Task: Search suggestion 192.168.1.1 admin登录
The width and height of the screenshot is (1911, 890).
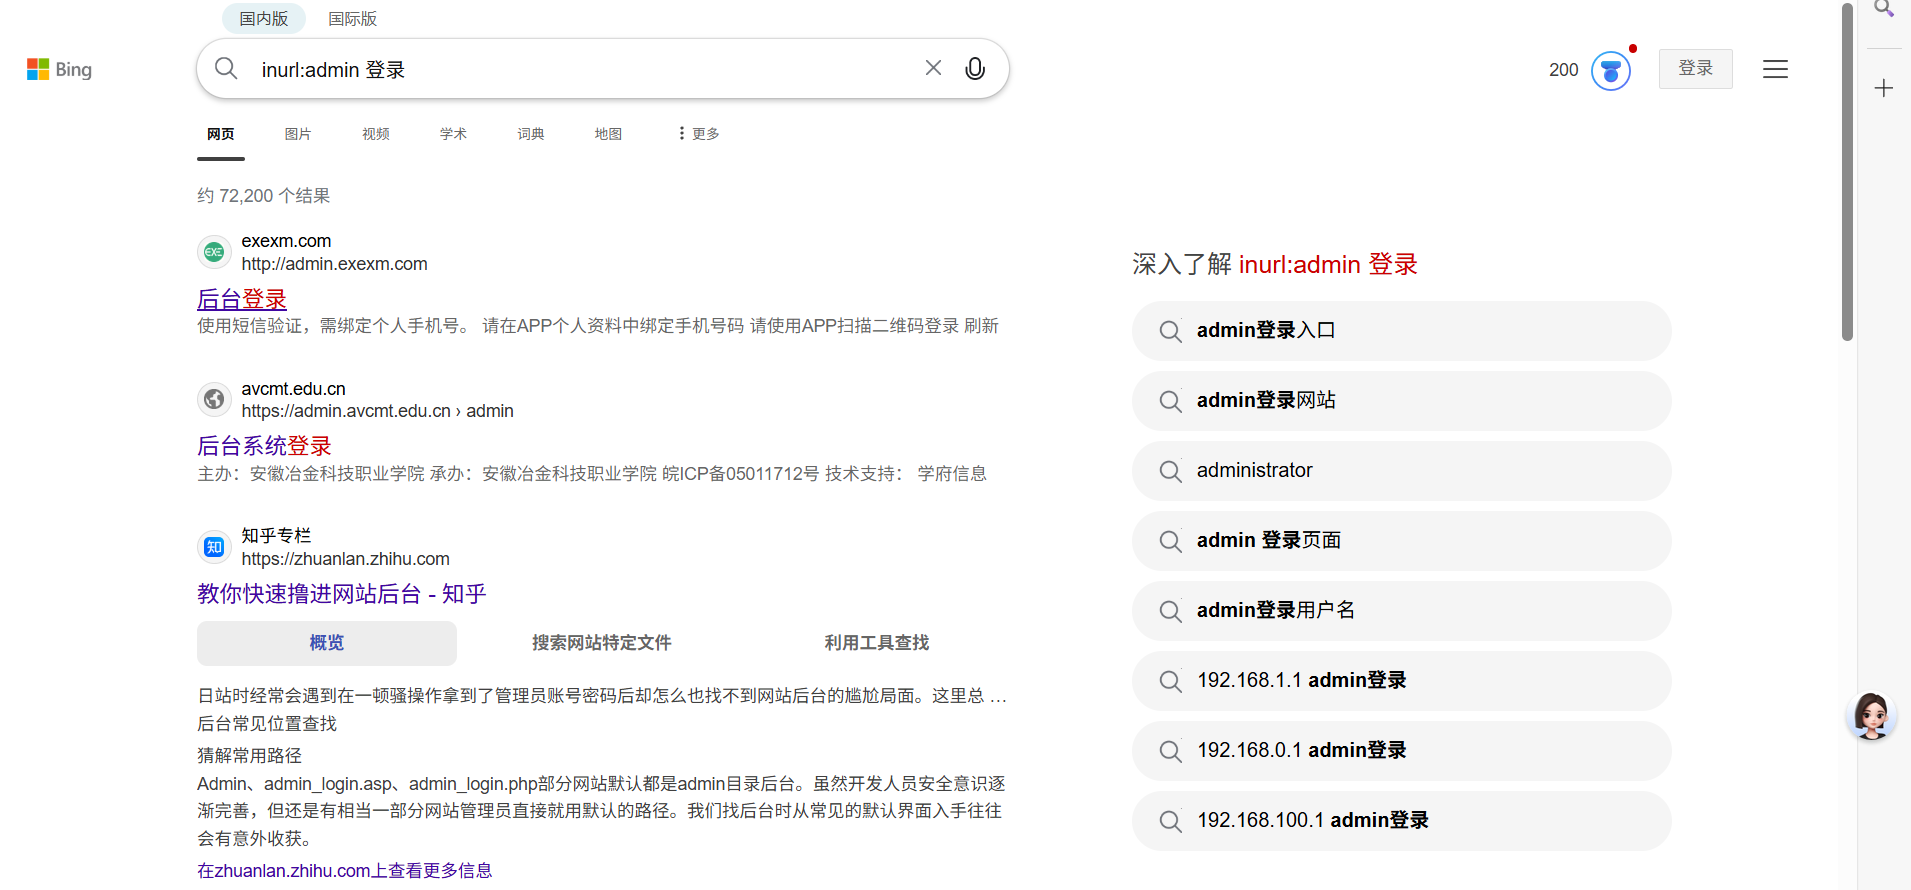Action: point(1402,681)
